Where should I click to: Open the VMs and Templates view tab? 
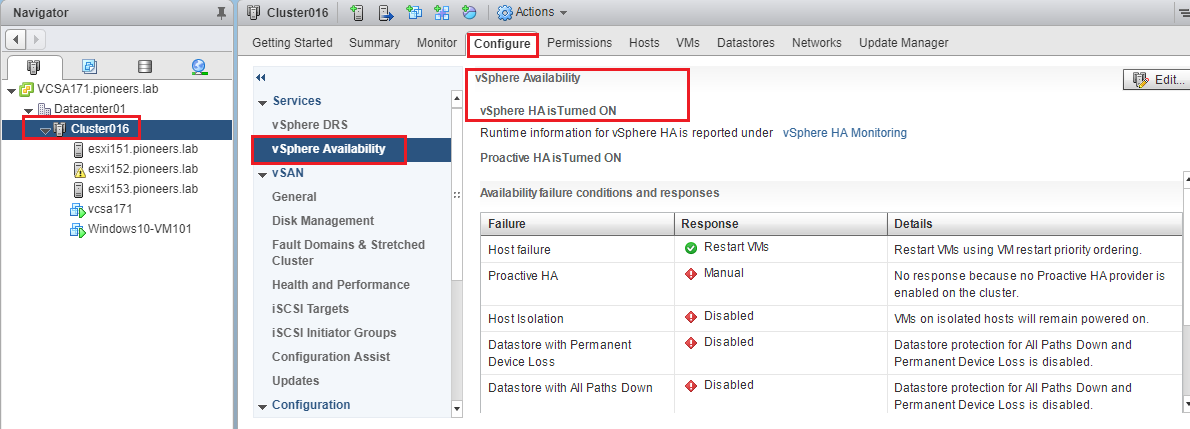click(90, 67)
